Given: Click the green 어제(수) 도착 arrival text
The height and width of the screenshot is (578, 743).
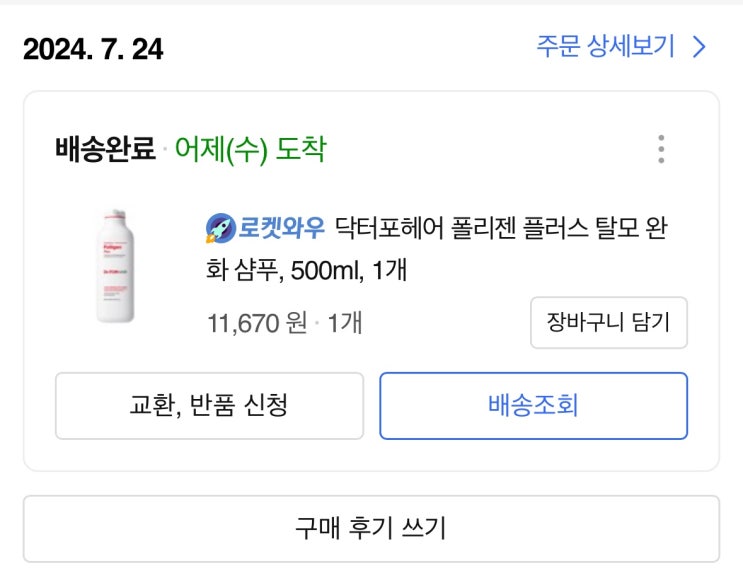Looking at the screenshot, I should [x=250, y=150].
